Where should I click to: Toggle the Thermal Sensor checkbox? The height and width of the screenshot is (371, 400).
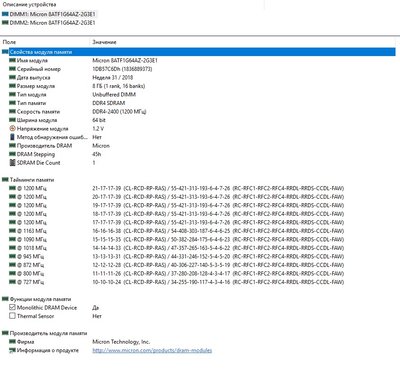pos(12,316)
